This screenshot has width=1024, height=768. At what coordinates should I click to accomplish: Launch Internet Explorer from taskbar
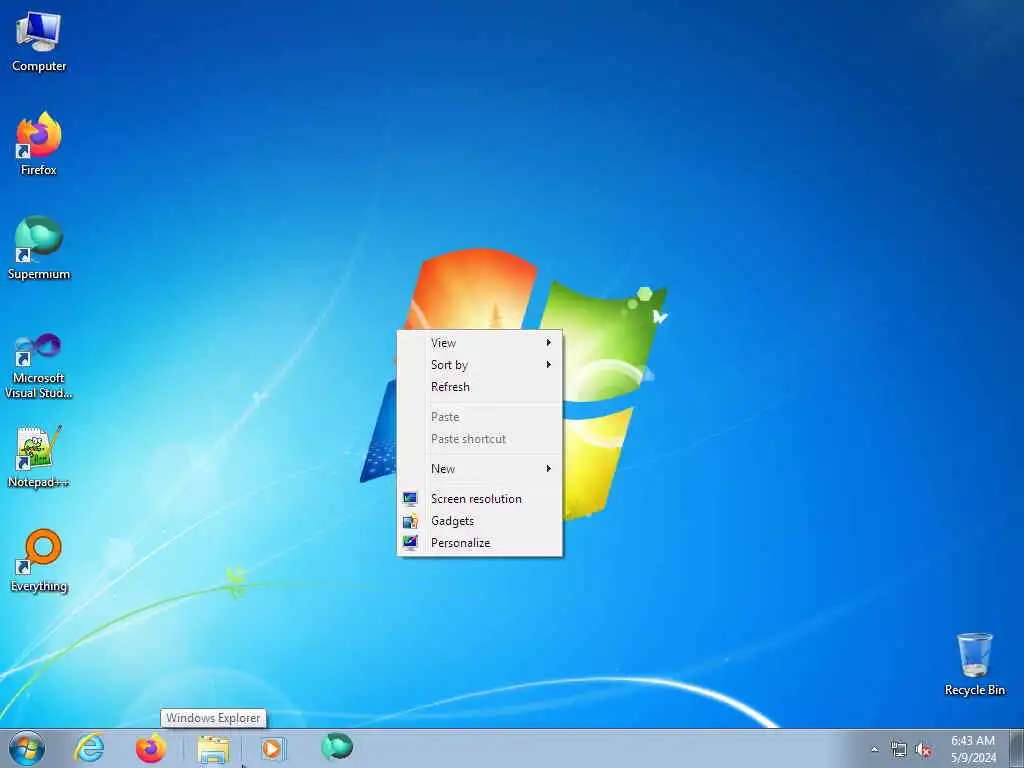[89, 748]
